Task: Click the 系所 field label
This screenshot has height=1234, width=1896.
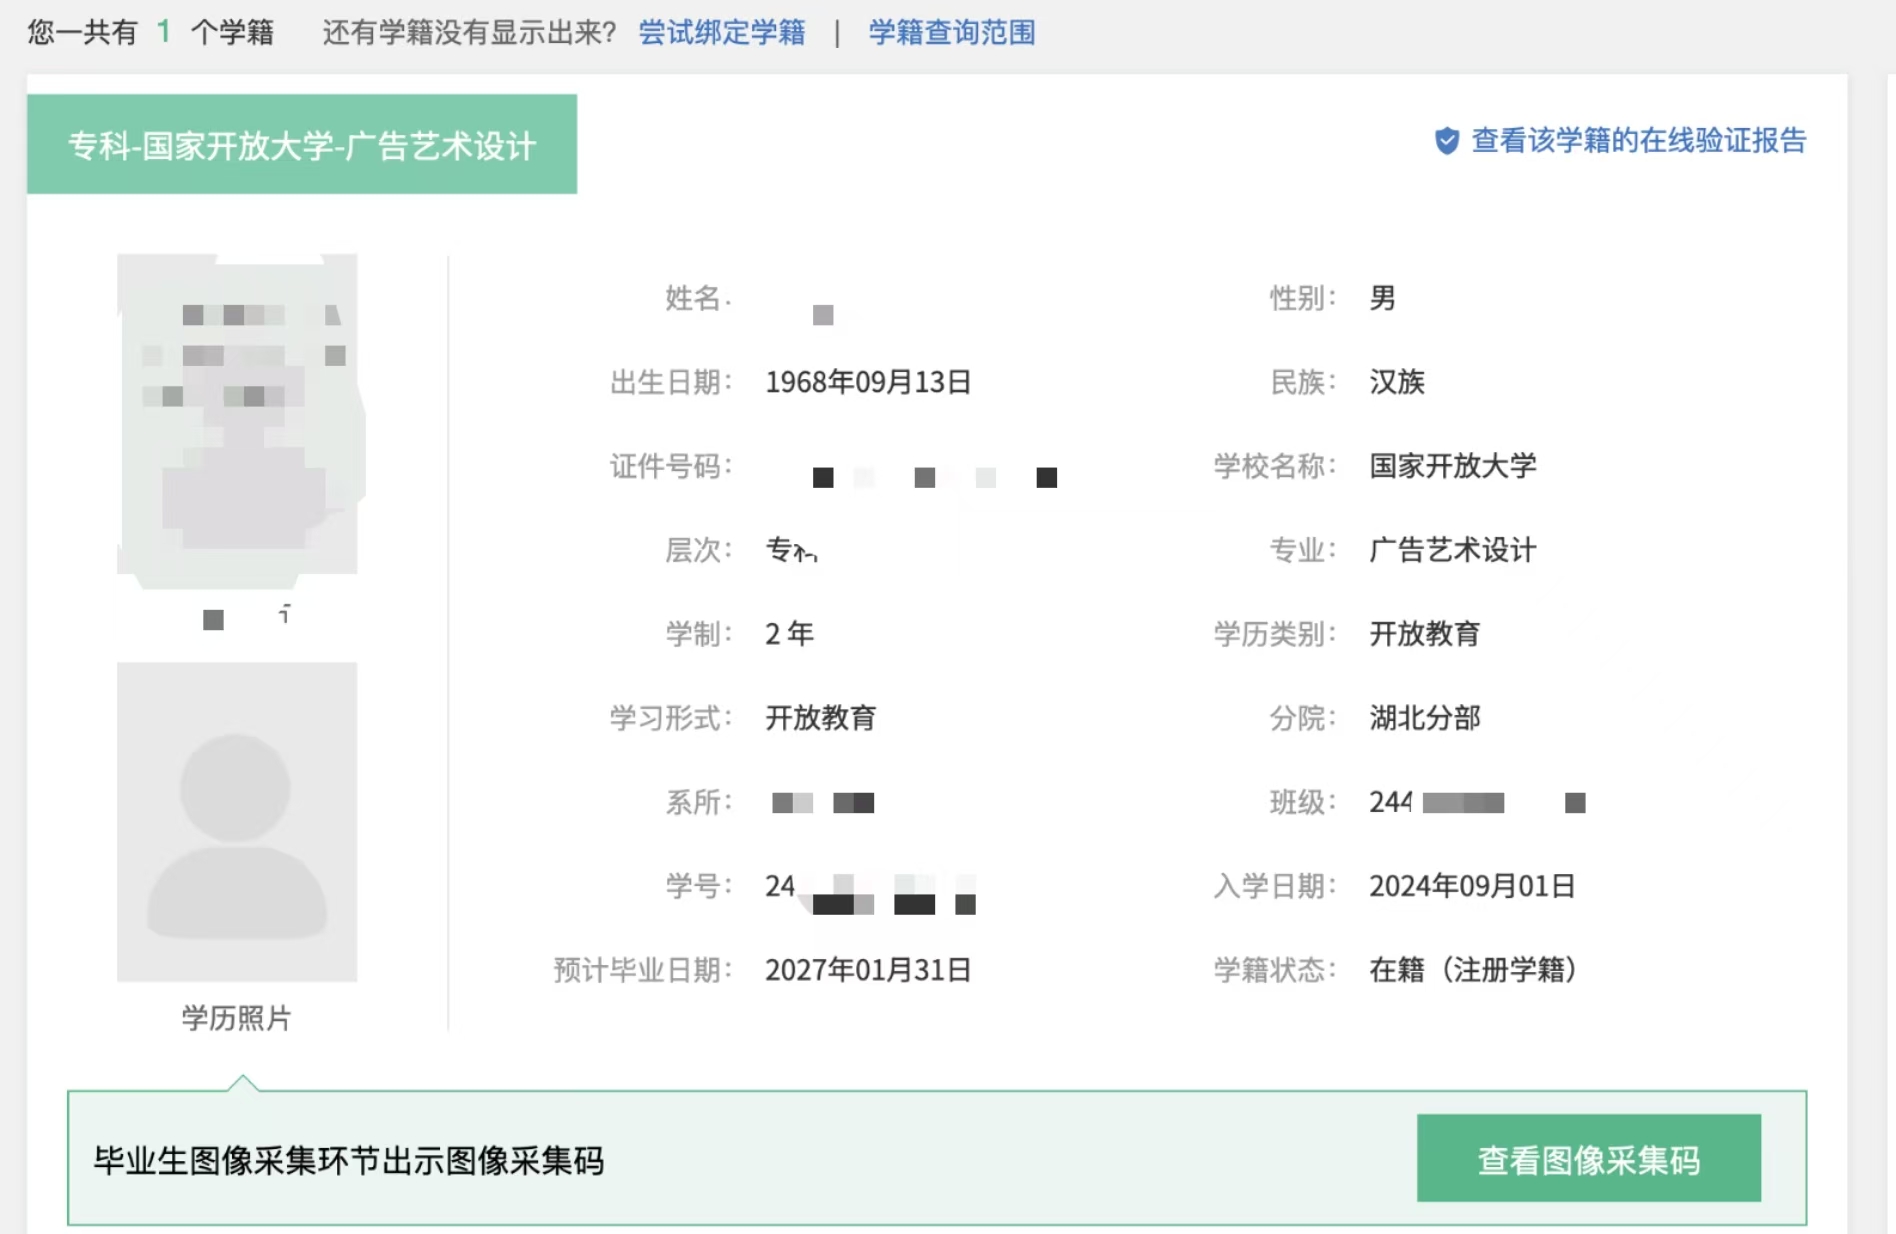Action: coord(699,802)
